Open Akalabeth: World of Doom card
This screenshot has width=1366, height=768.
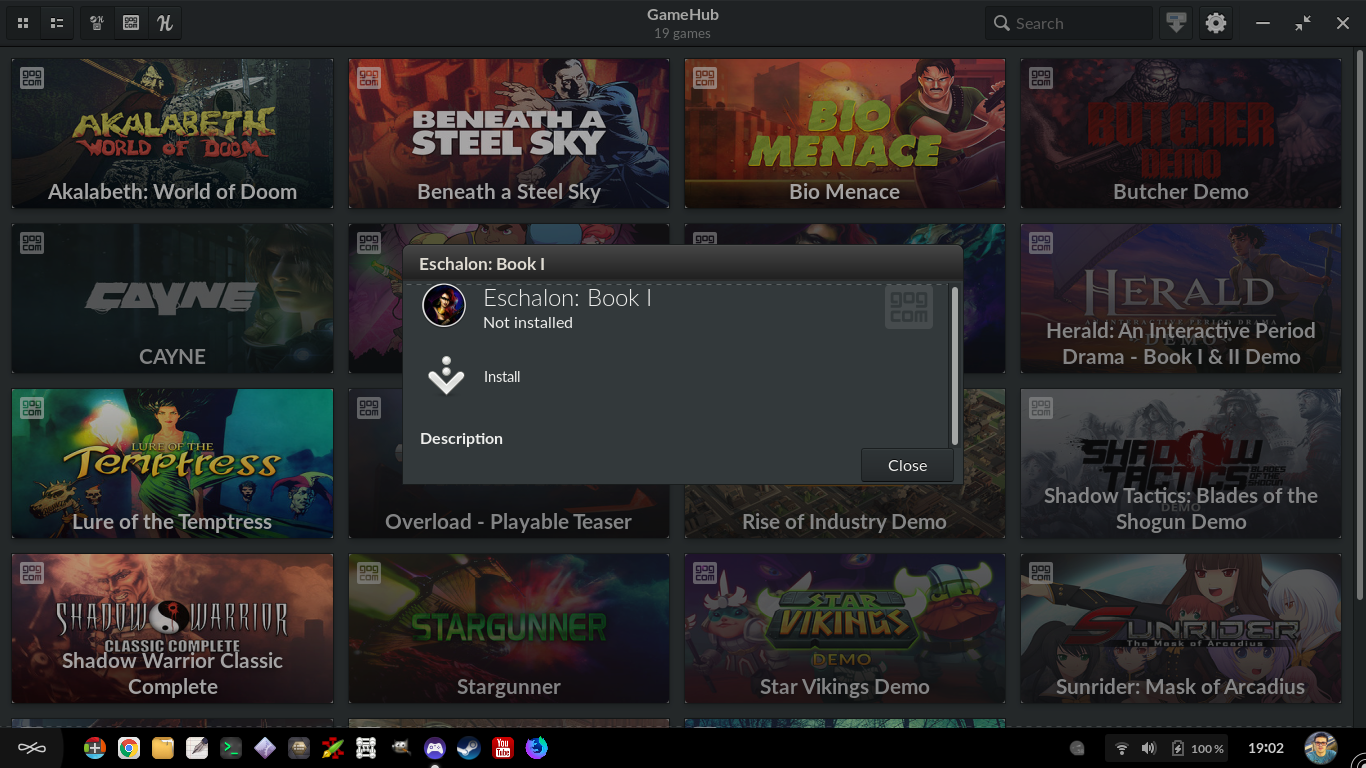[172, 133]
